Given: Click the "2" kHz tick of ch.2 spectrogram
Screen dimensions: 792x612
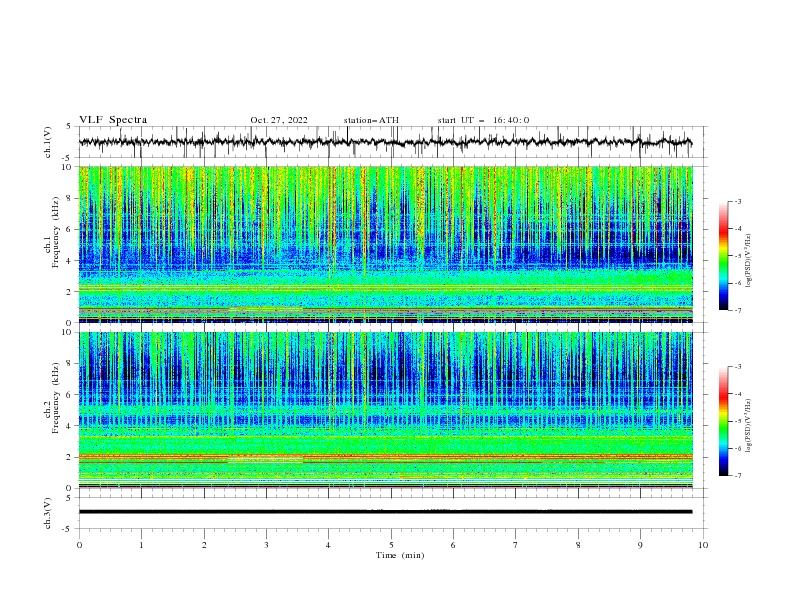Looking at the screenshot, I should coord(70,457).
